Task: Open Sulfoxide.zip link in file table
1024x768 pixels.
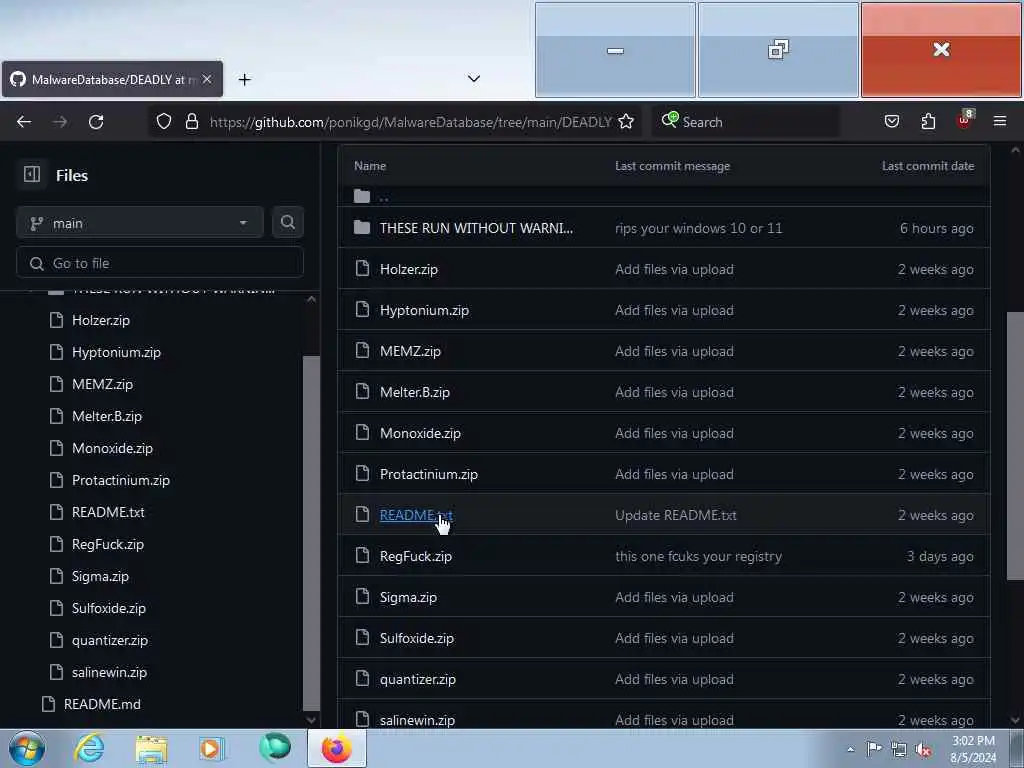Action: (417, 639)
